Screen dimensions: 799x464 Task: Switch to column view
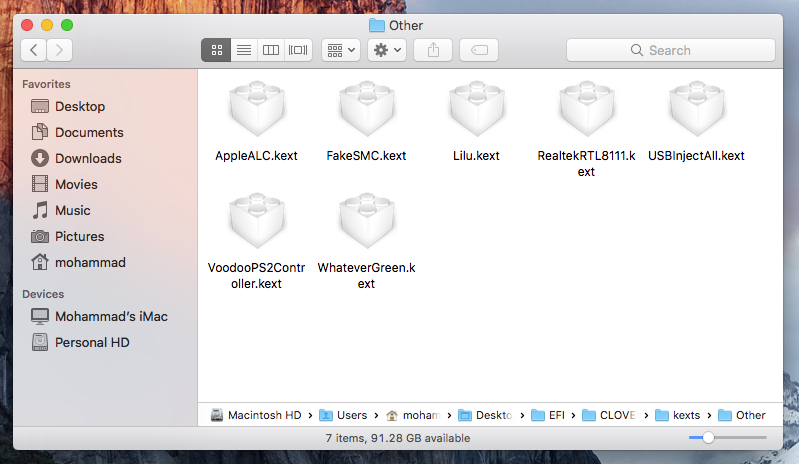pos(271,50)
